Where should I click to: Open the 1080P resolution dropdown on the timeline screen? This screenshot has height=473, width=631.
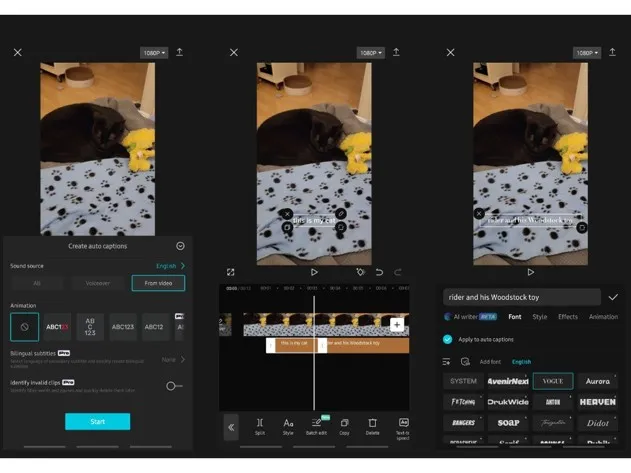(371, 53)
